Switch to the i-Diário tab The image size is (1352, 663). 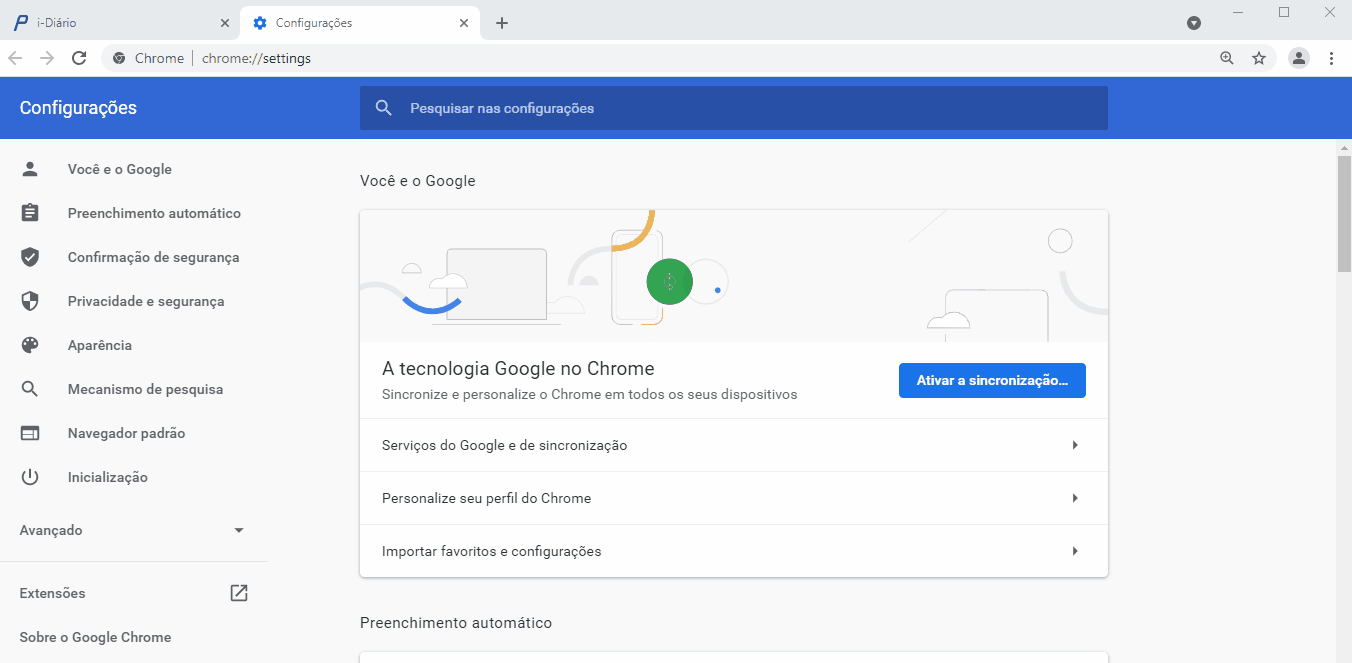coord(120,23)
